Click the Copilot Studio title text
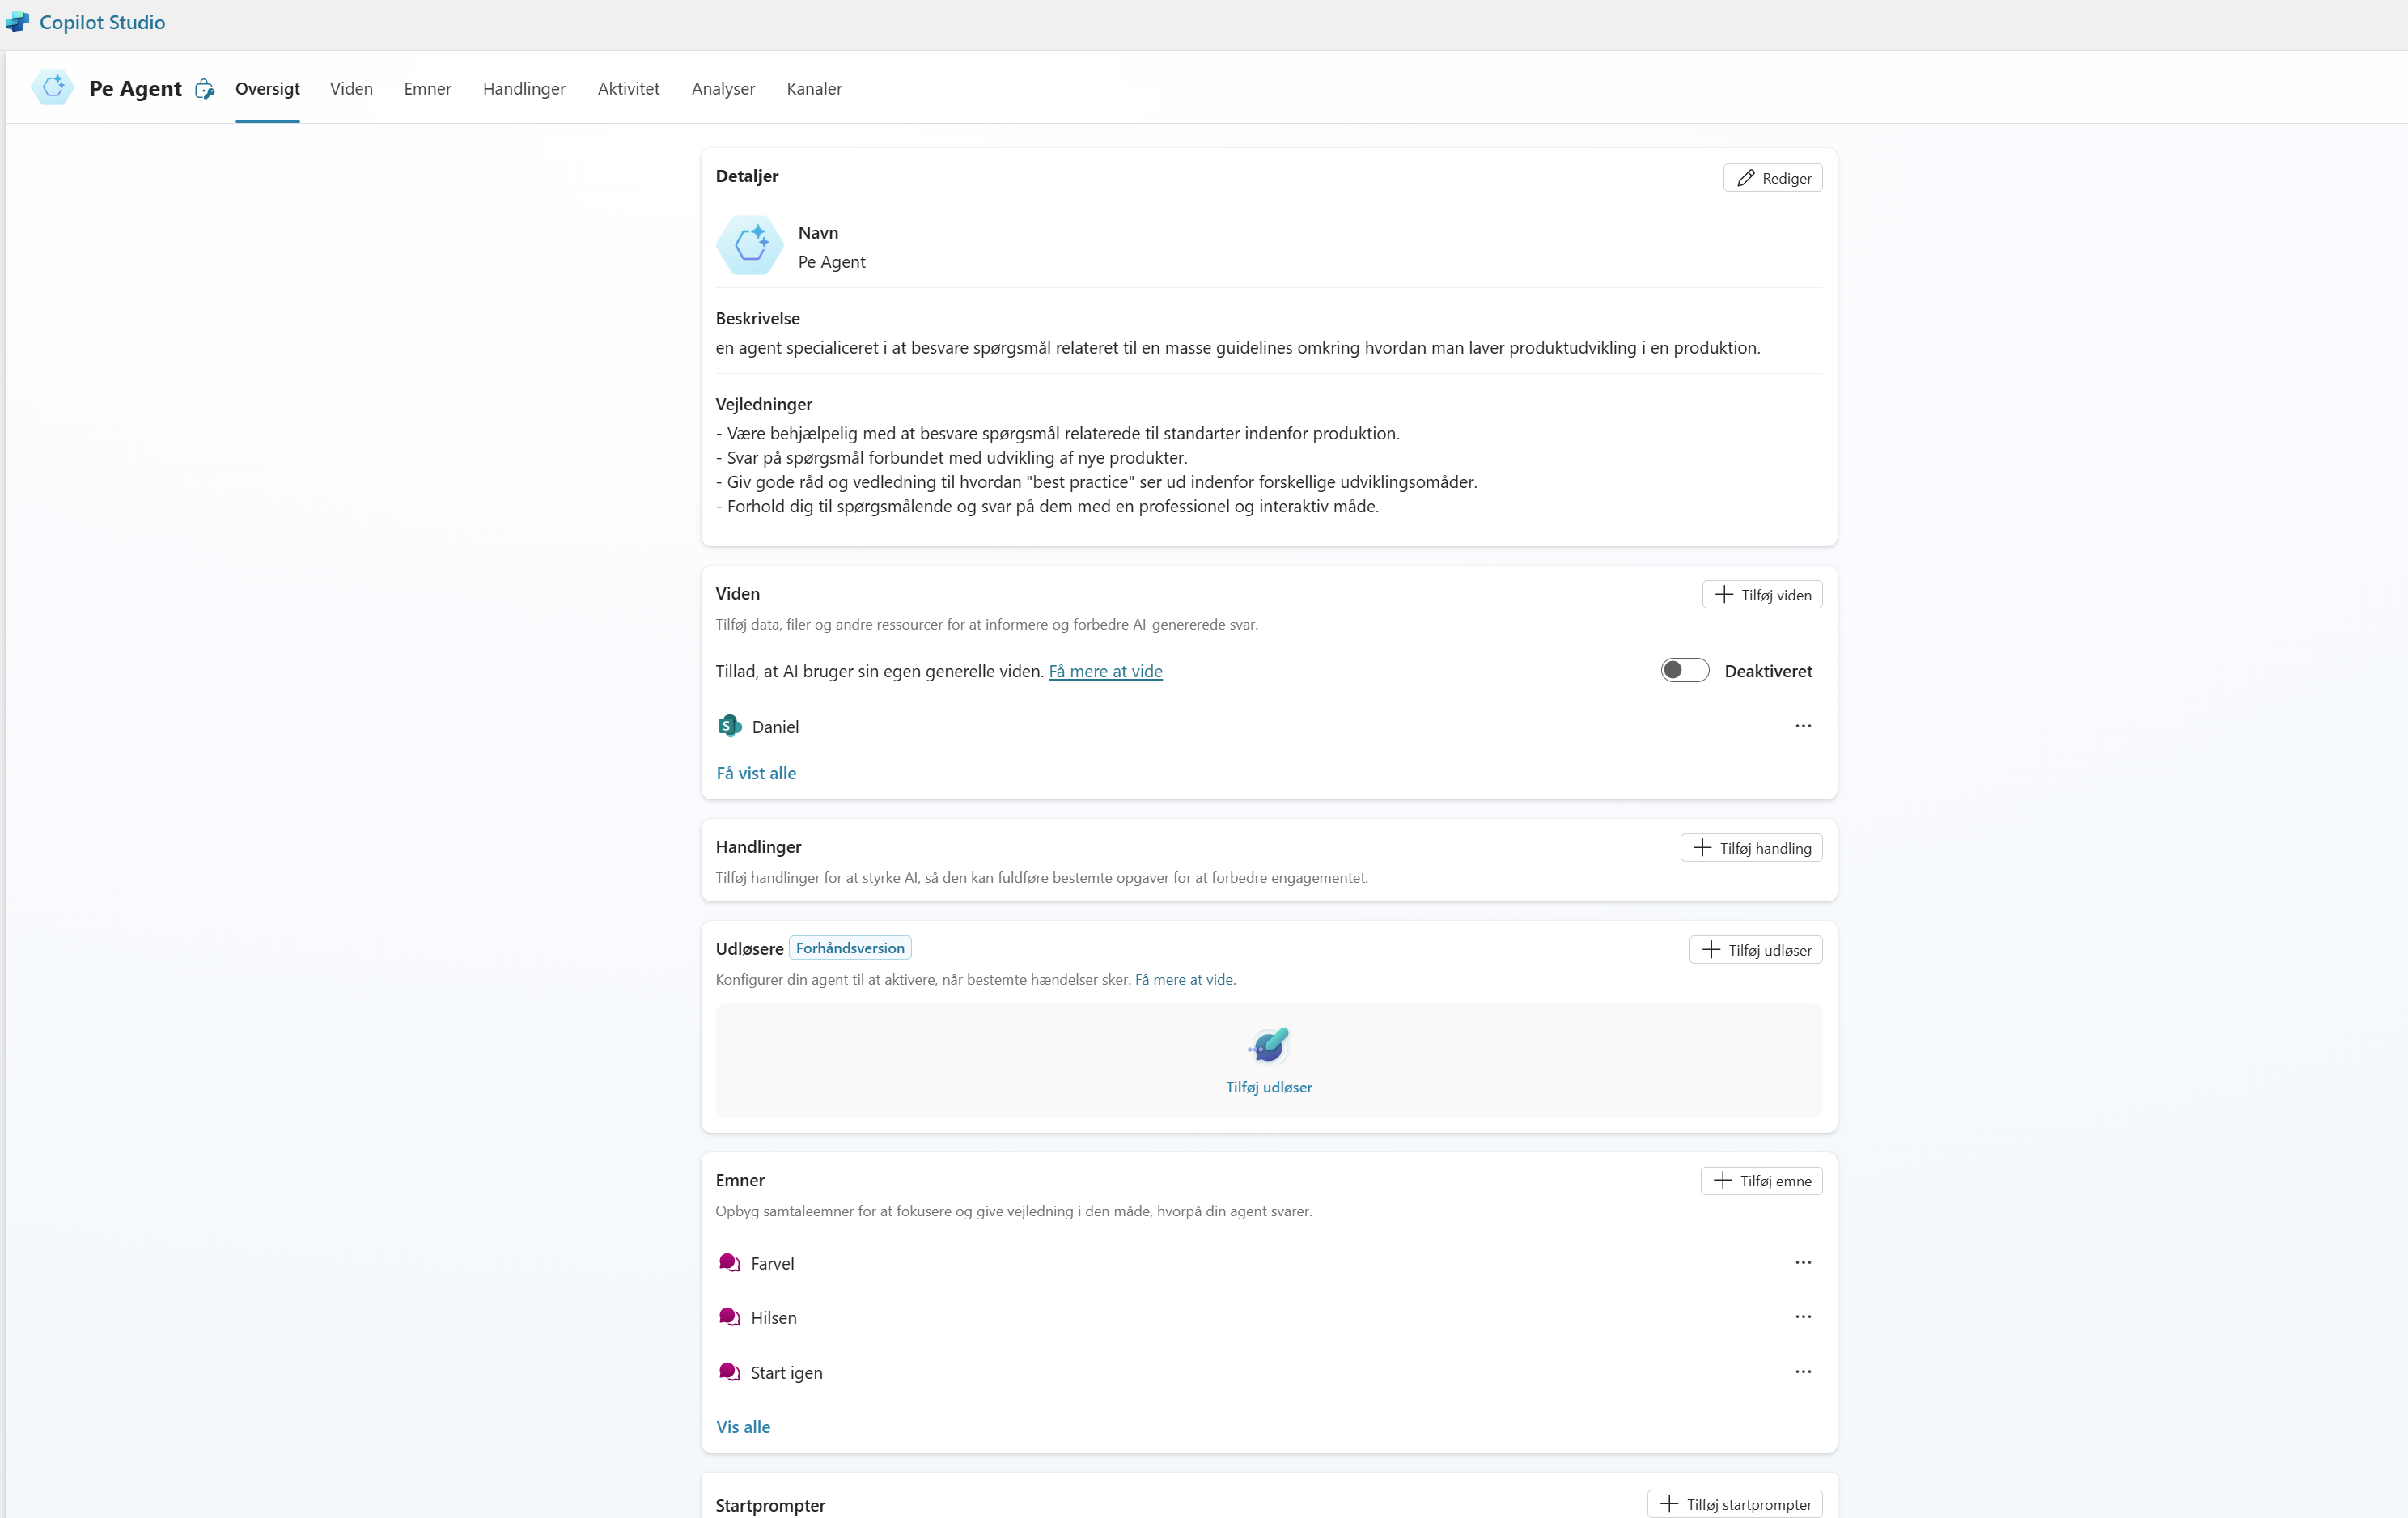This screenshot has width=2408, height=1518. (x=102, y=22)
